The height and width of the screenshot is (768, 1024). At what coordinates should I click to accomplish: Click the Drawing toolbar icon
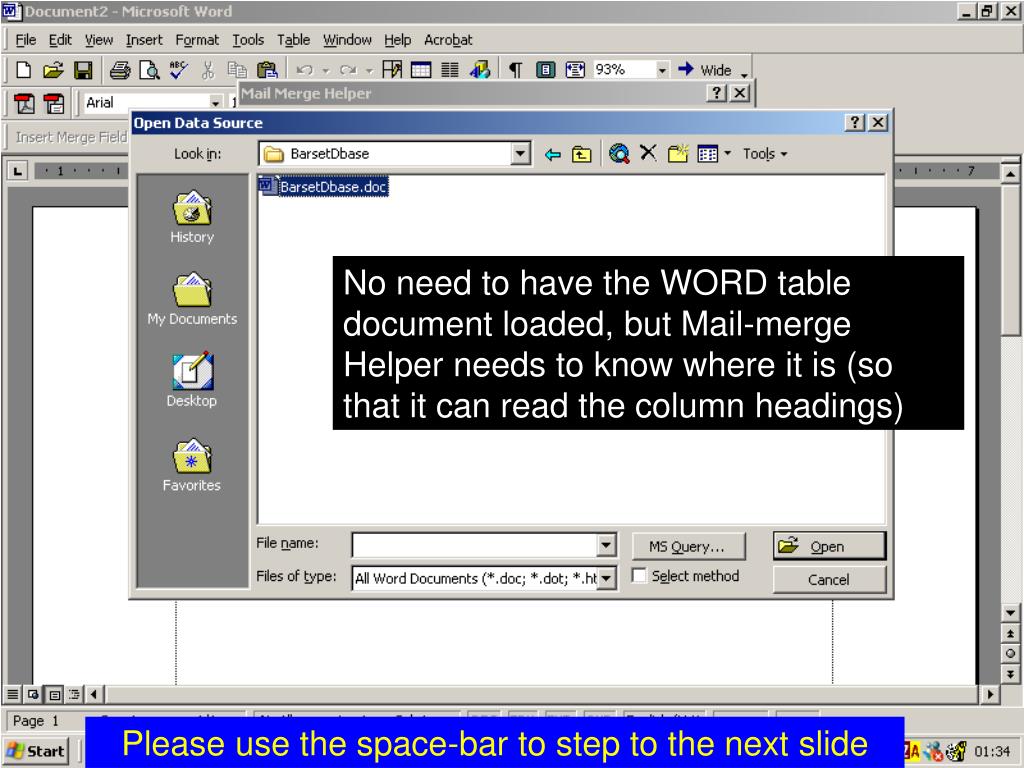(479, 70)
